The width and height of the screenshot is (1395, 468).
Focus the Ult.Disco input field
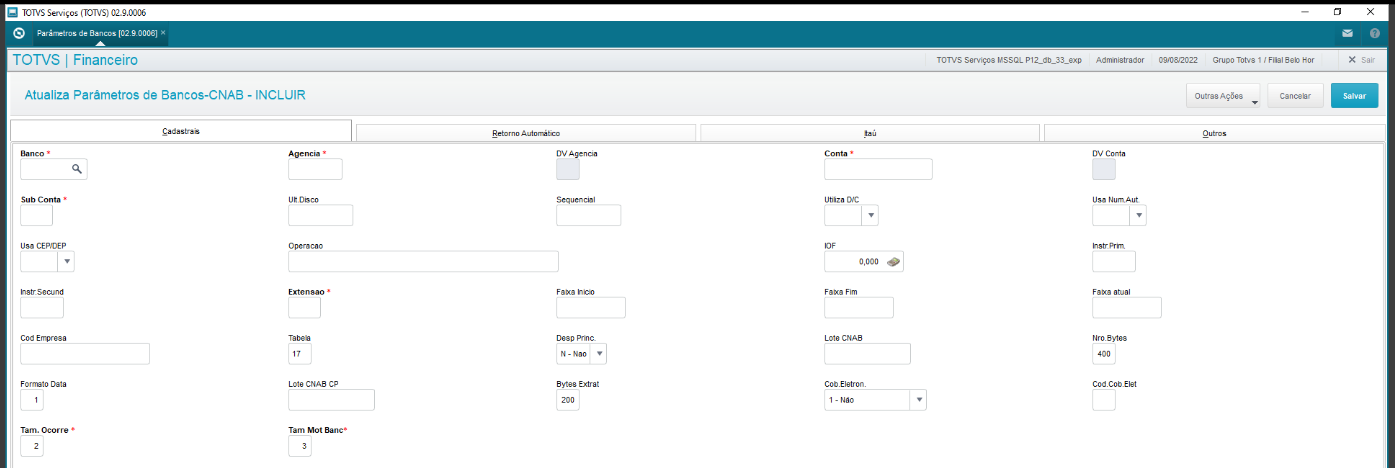pyautogui.click(x=320, y=215)
